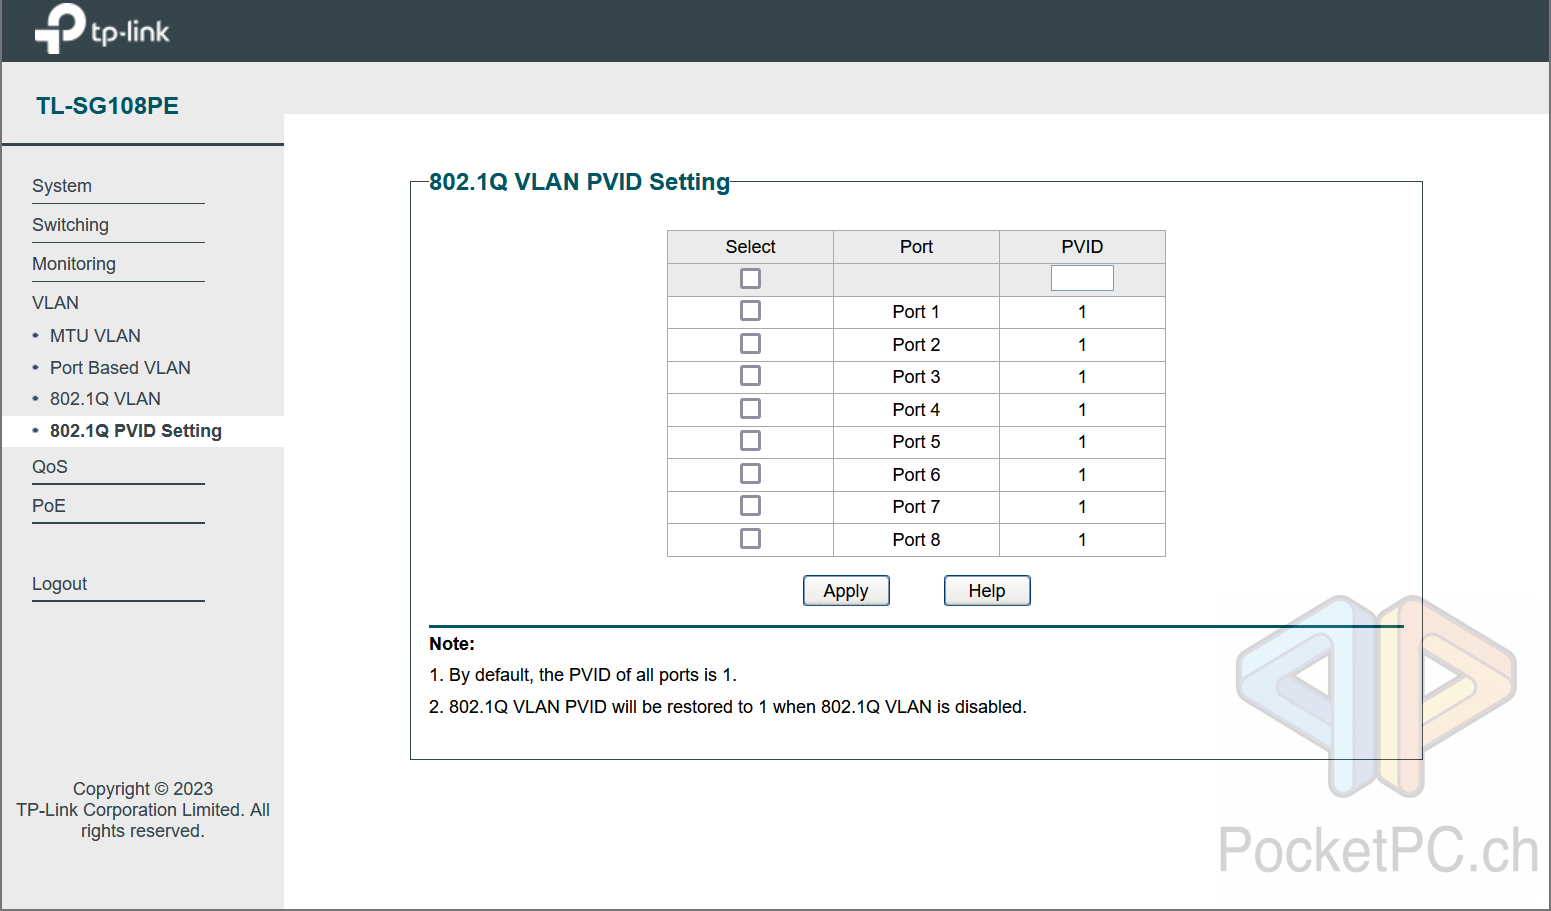
Task: Open the Port Based VLAN page
Action: tap(120, 368)
